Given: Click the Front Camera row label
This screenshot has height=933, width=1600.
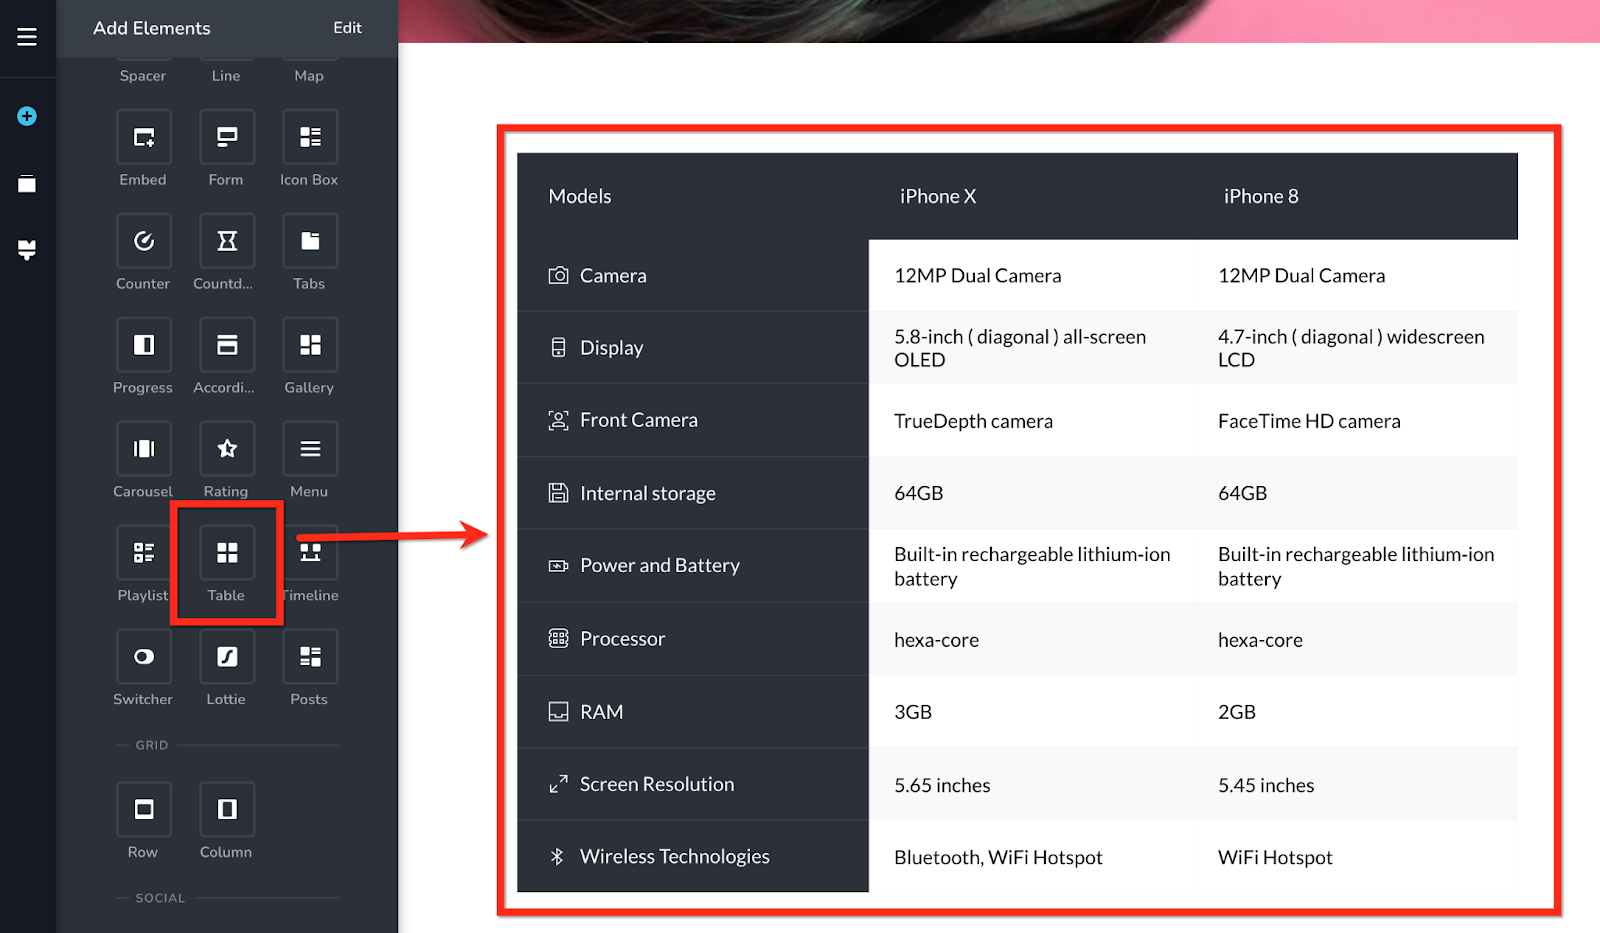Looking at the screenshot, I should [639, 420].
